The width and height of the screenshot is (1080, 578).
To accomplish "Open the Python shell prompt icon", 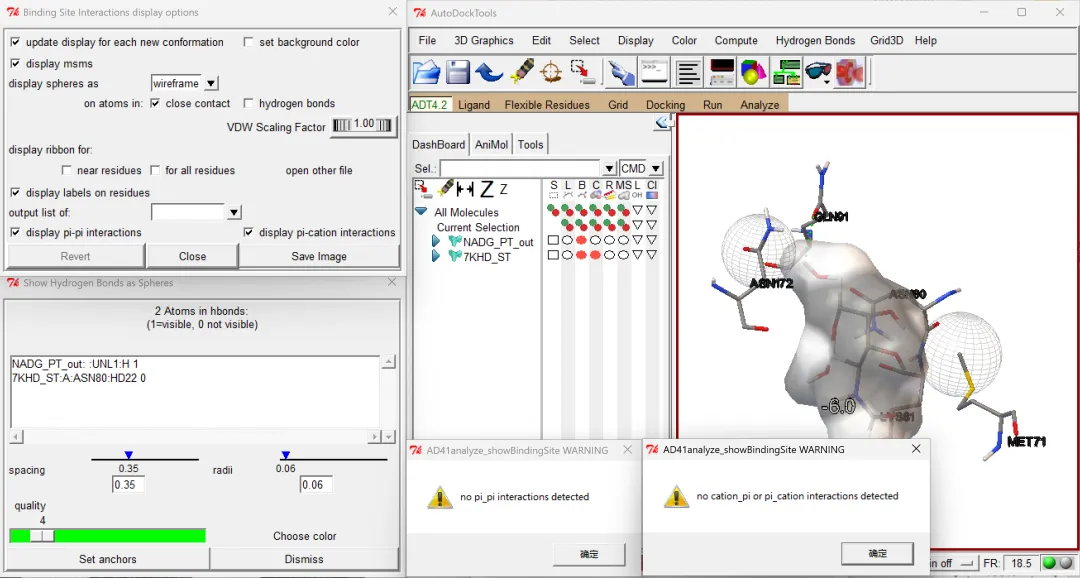I will click(654, 72).
